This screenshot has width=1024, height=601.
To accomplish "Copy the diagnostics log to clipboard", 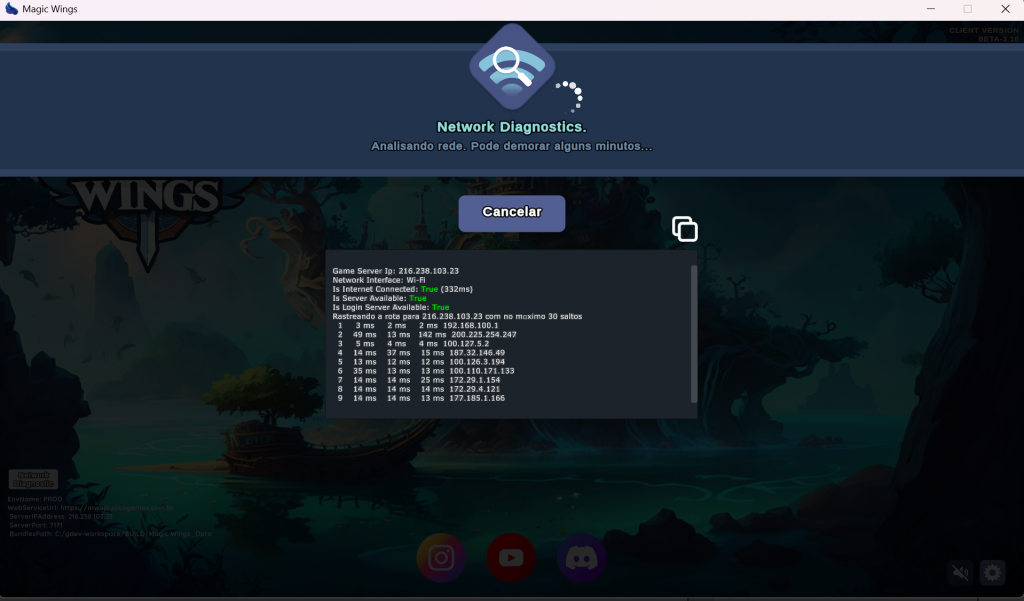I will pos(684,229).
